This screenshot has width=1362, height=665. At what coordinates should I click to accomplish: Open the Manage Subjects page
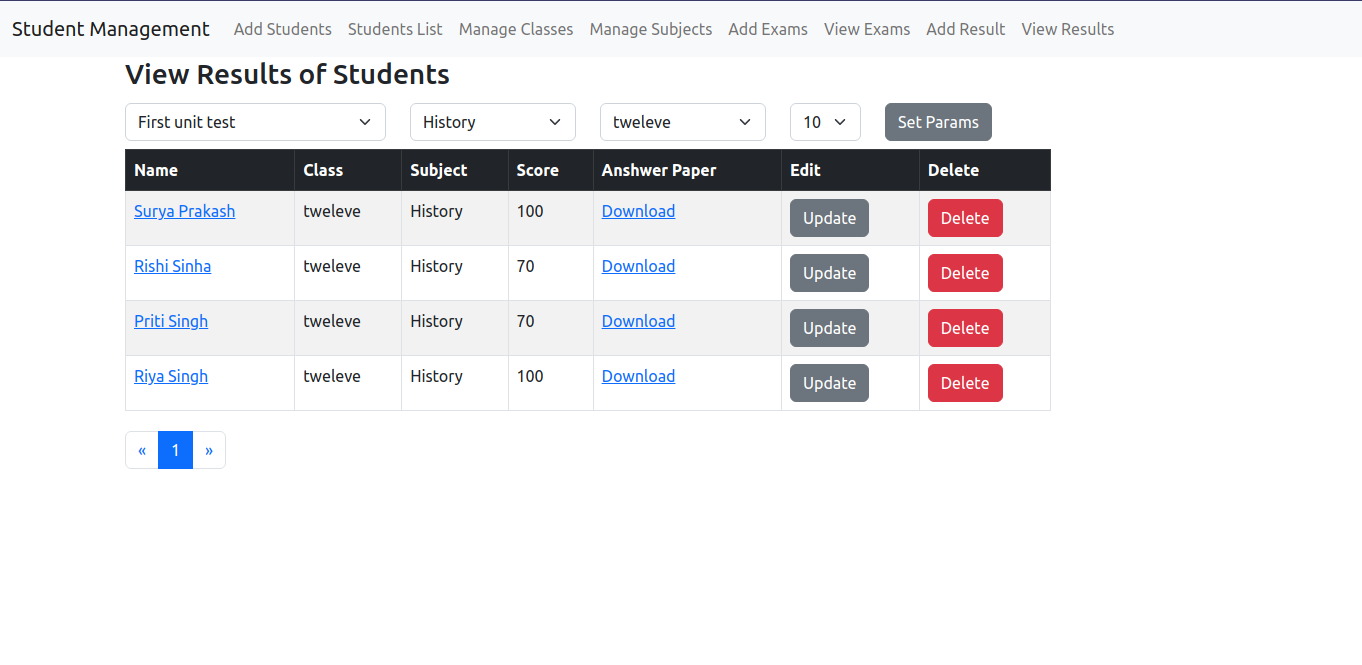tap(650, 29)
